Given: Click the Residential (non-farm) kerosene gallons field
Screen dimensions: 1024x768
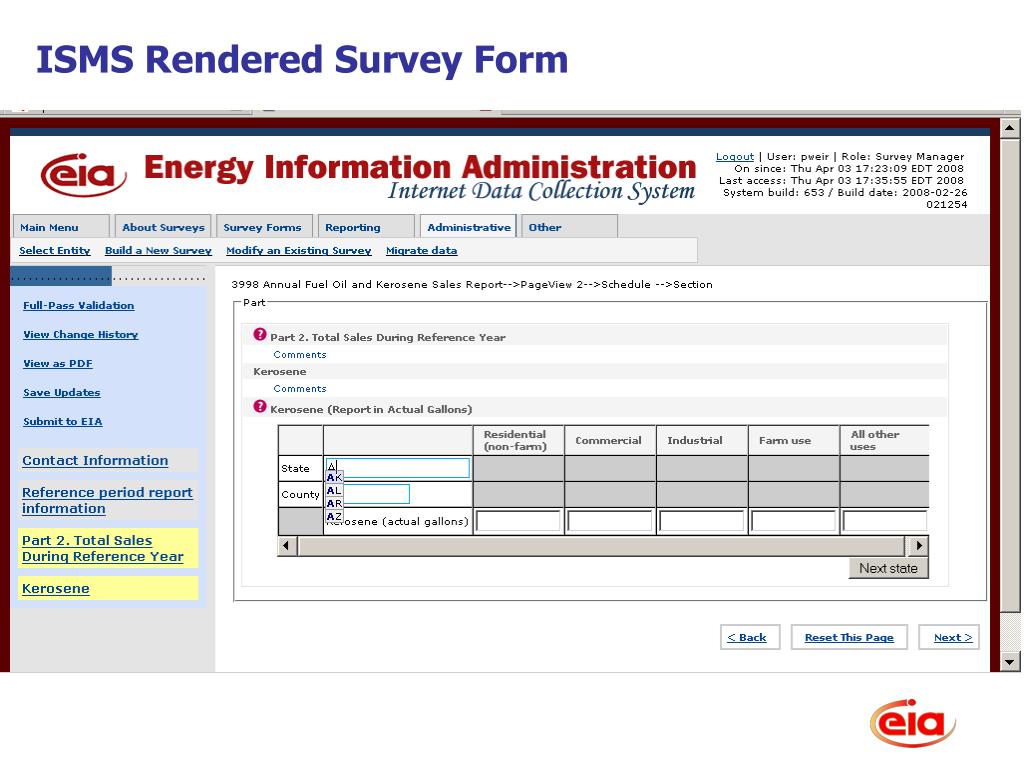Looking at the screenshot, I should coord(518,521).
